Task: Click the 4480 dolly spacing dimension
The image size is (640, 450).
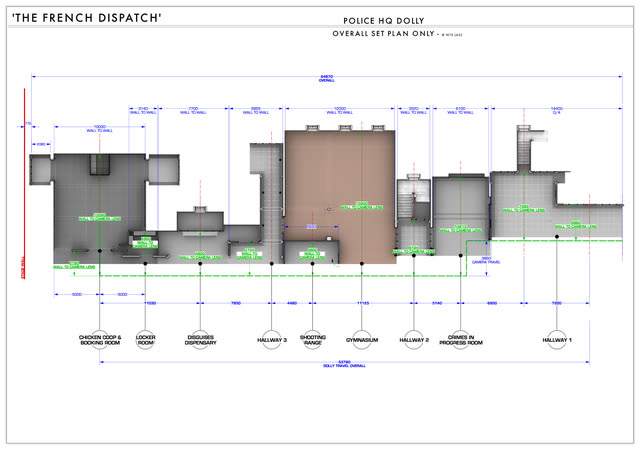Action: pyautogui.click(x=292, y=303)
